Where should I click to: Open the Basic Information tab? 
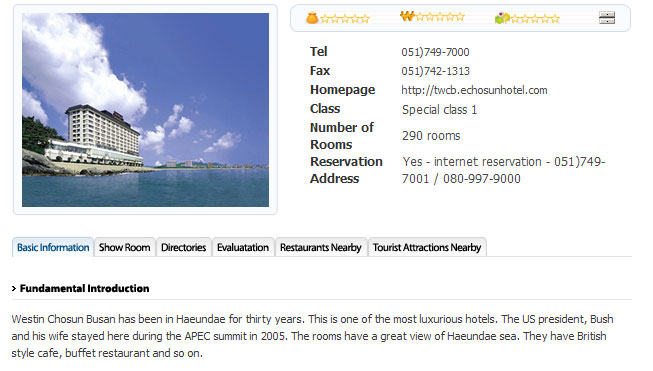(53, 247)
